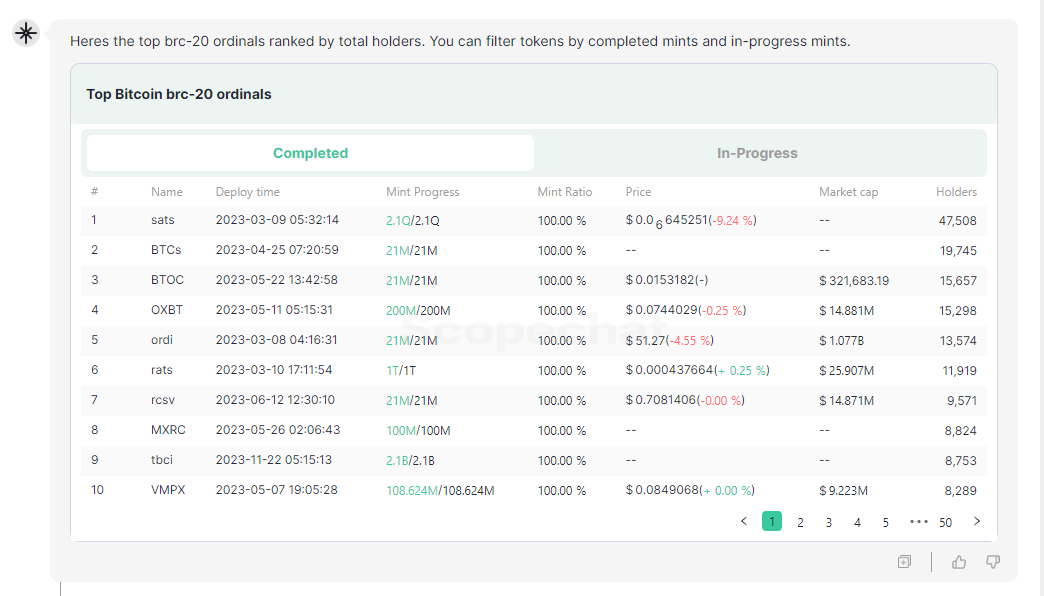Select the sats token row name

[x=163, y=220]
